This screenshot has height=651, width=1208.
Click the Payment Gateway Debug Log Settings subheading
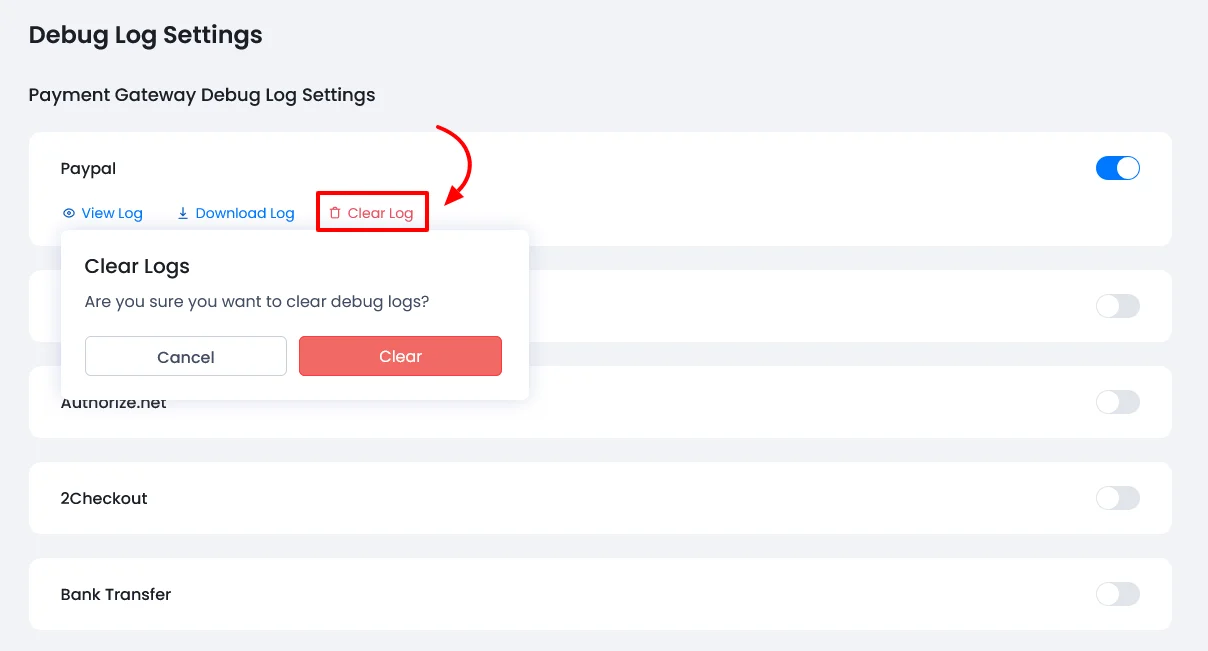pyautogui.click(x=202, y=95)
